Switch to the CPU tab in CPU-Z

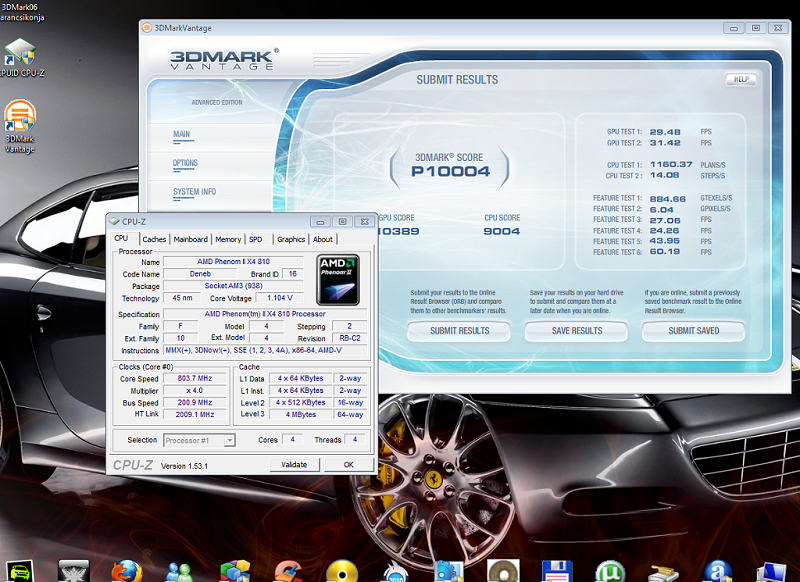point(121,238)
